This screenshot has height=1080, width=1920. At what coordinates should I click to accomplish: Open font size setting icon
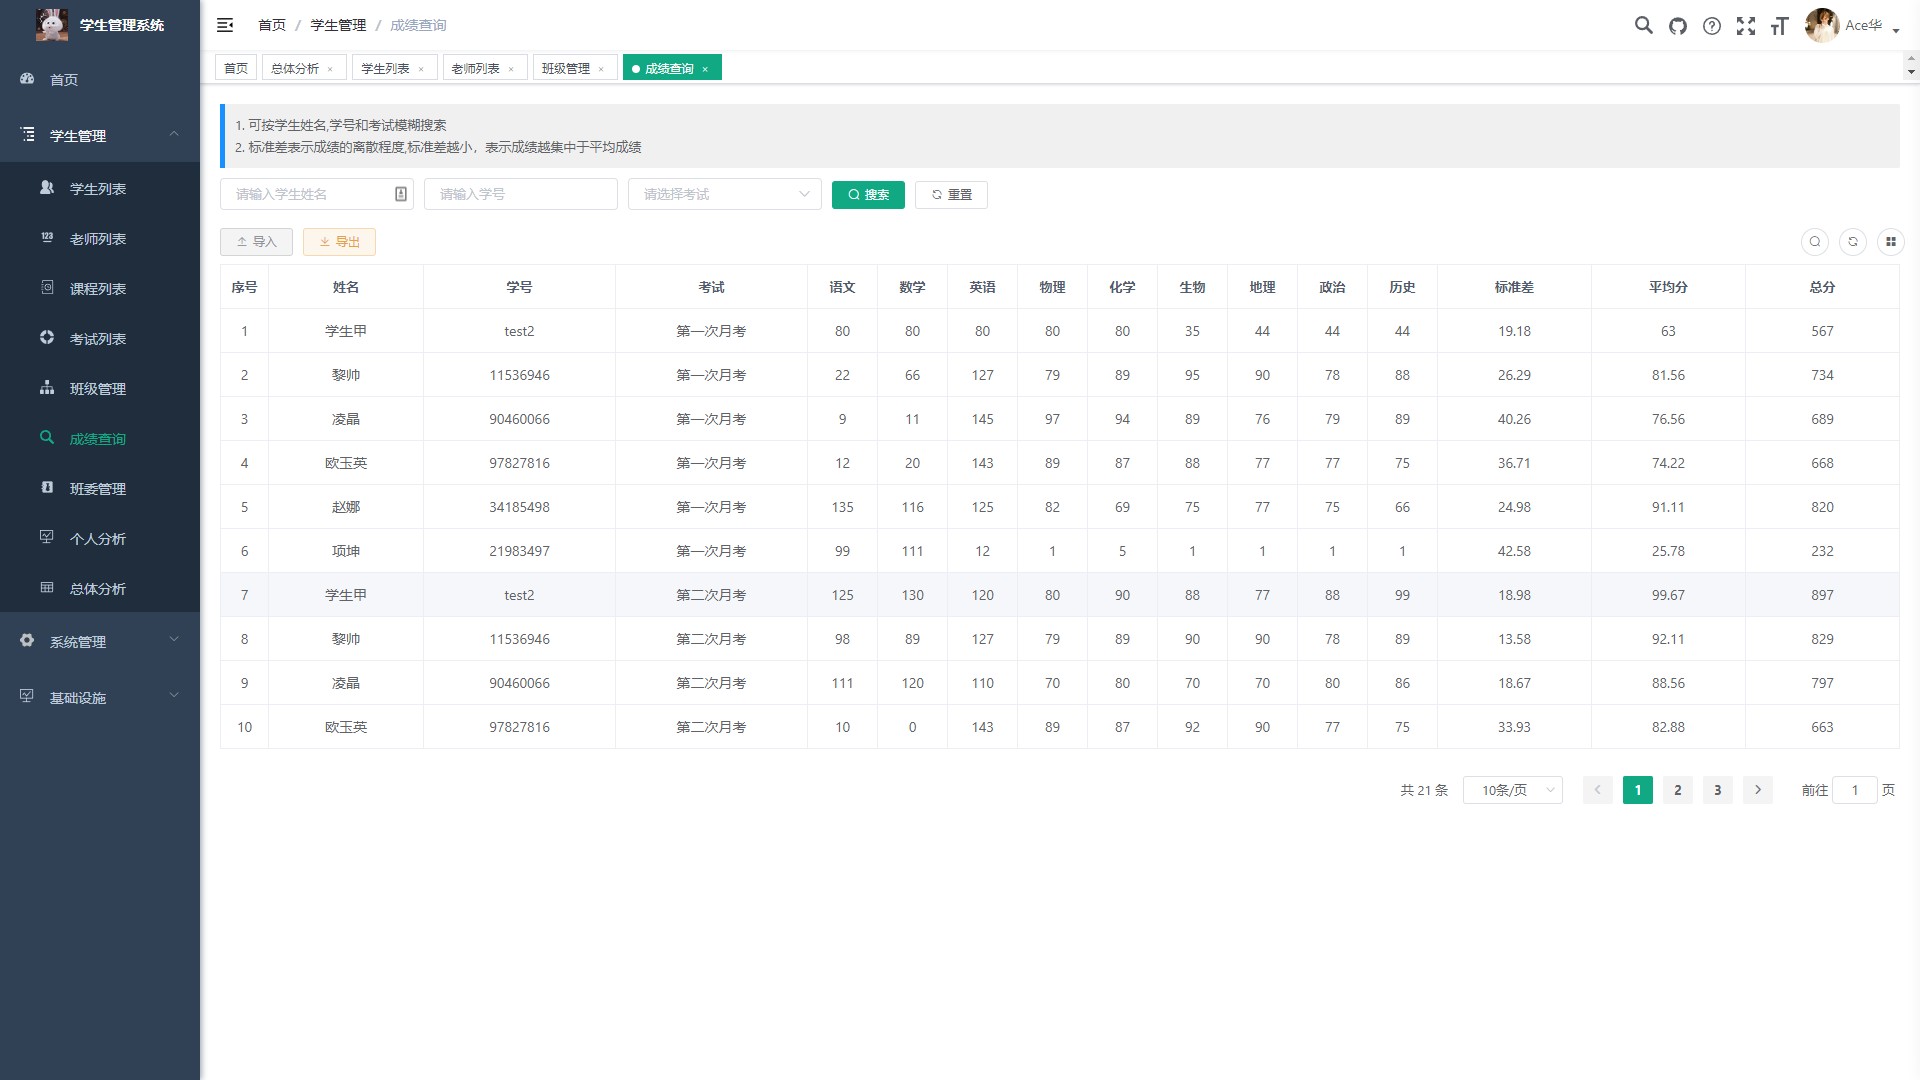pyautogui.click(x=1779, y=26)
